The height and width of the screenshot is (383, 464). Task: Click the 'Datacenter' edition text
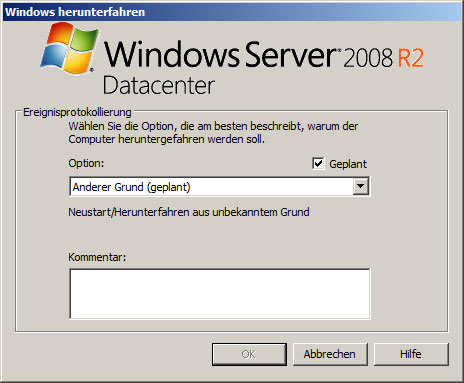click(159, 86)
